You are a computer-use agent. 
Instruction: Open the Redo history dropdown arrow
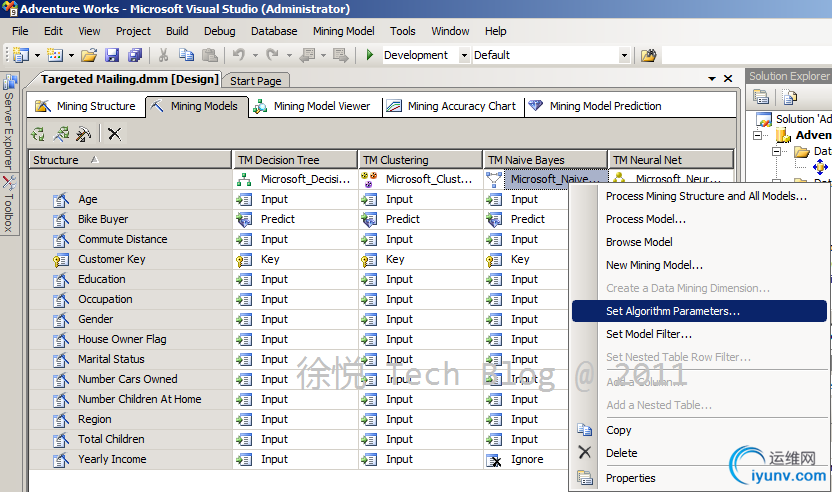click(x=289, y=55)
